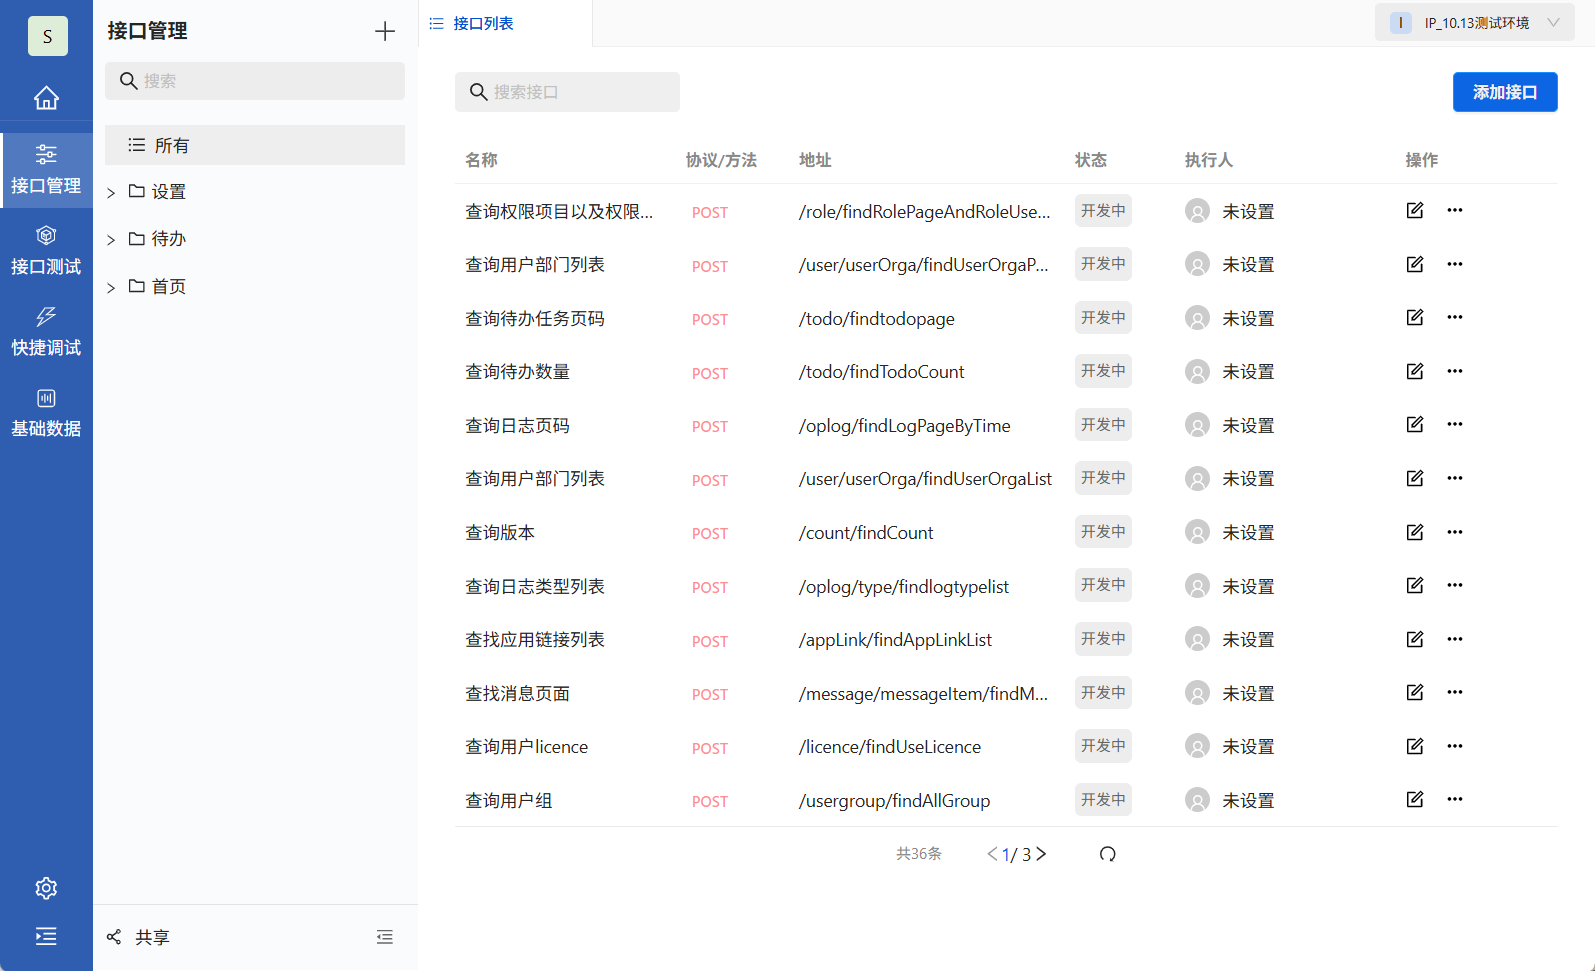1595x971 pixels.
Task: Focus the 搜索接口 search field
Action: pos(567,92)
